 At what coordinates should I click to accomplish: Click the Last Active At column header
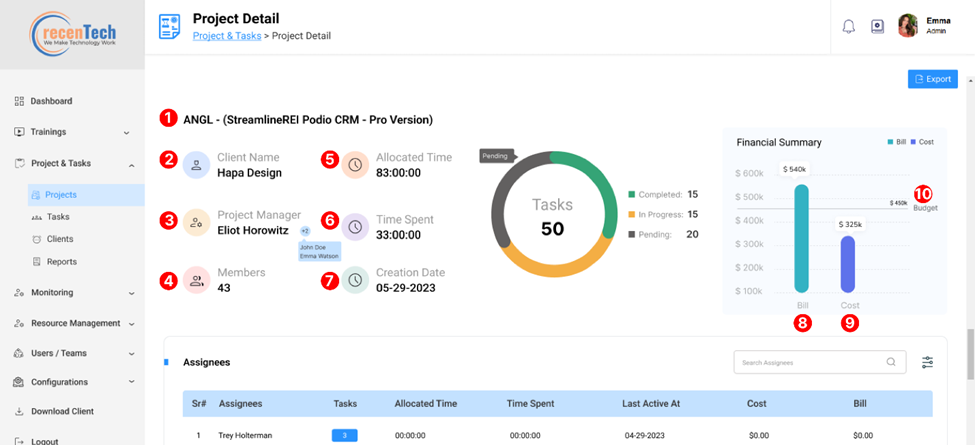(651, 403)
